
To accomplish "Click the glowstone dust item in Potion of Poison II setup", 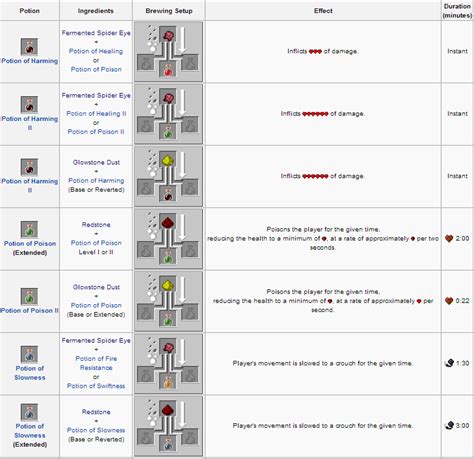I will click(x=168, y=285).
